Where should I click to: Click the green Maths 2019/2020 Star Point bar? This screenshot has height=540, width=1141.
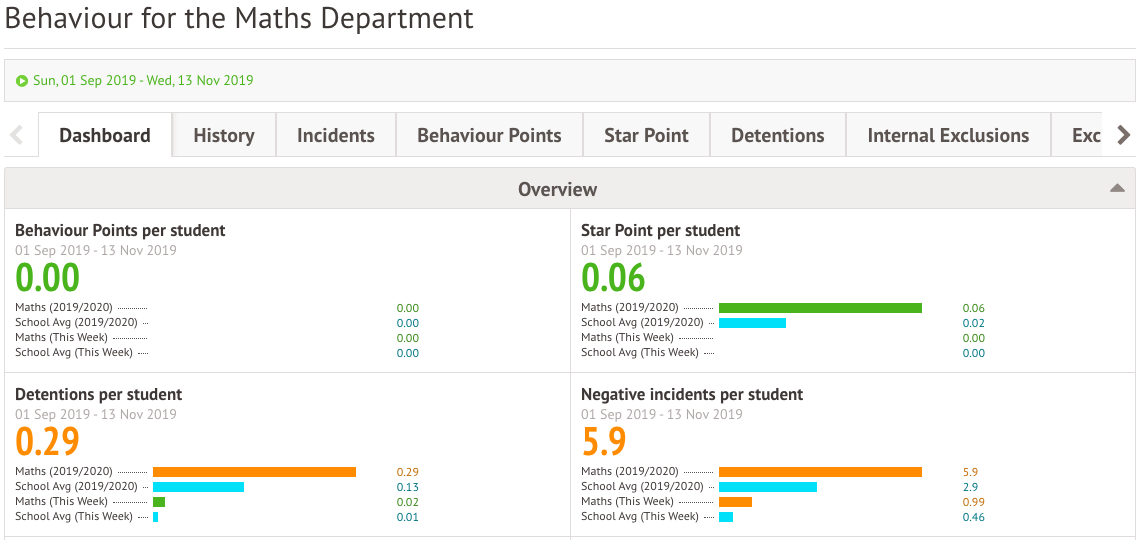click(x=820, y=308)
